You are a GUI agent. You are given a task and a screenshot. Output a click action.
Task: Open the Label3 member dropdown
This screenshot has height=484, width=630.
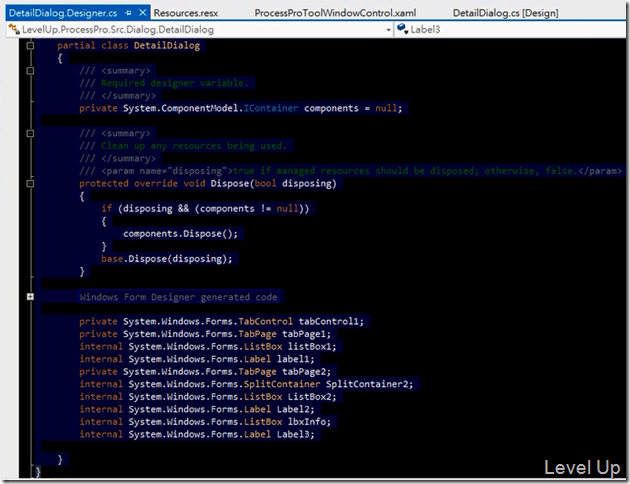[x=510, y=29]
